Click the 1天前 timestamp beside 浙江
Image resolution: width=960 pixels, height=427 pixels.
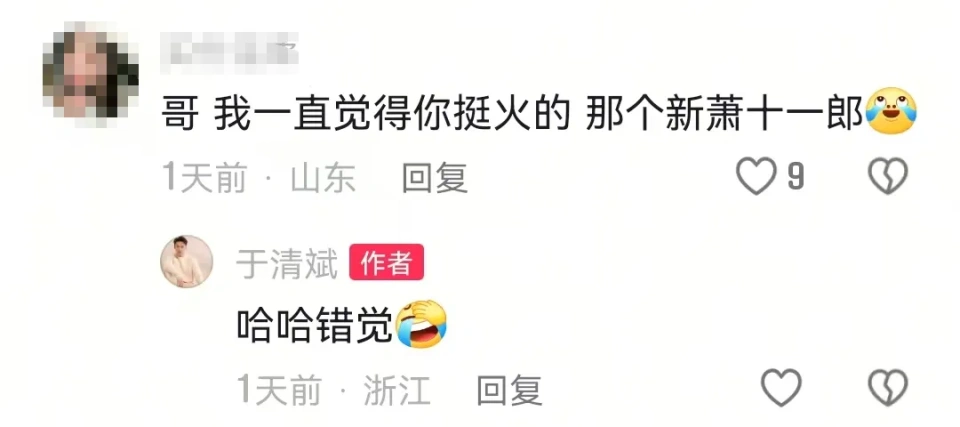[x=279, y=390]
